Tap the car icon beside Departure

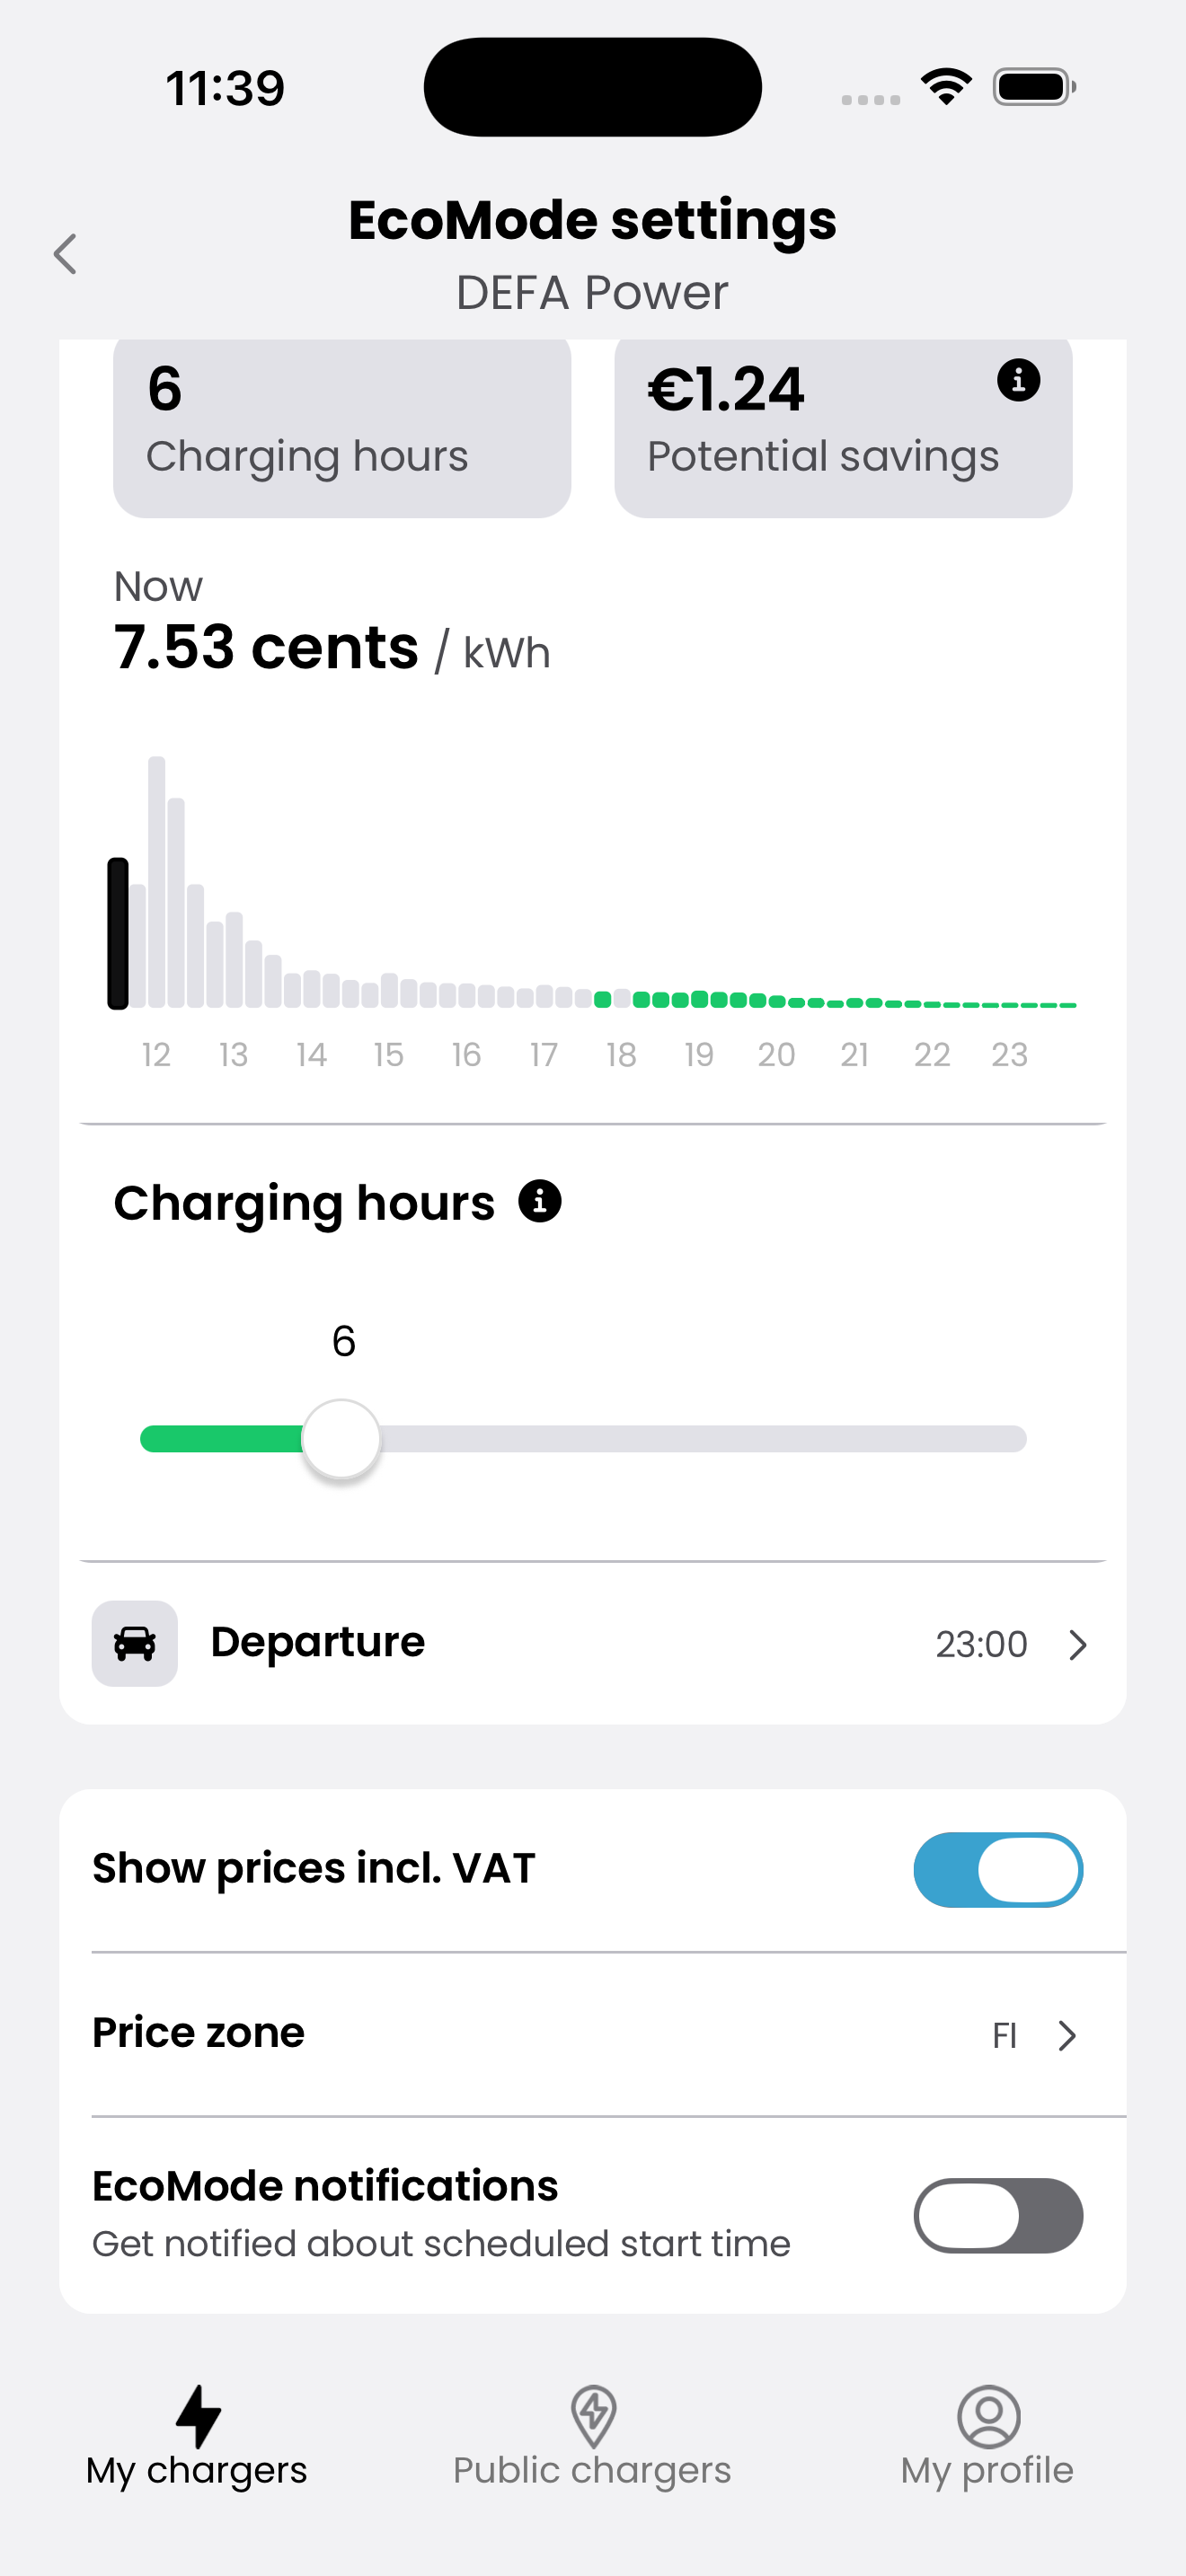pyautogui.click(x=135, y=1643)
